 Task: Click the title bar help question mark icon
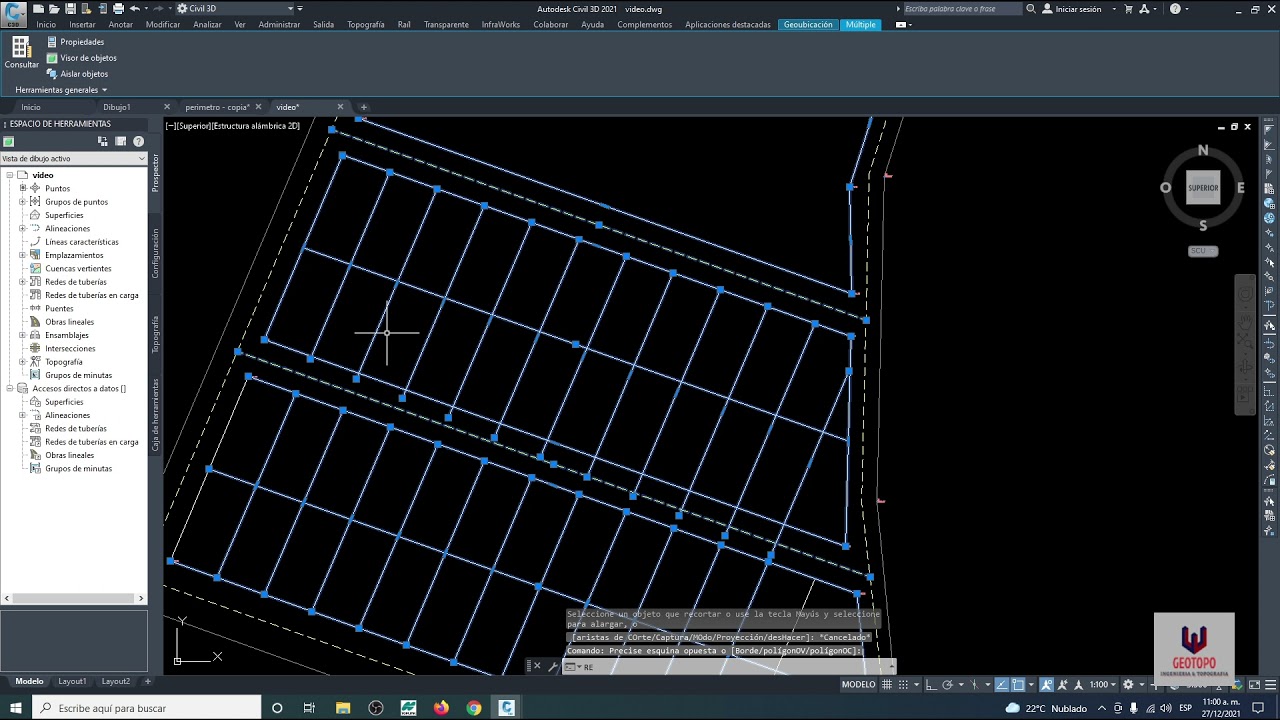pos(1175,9)
